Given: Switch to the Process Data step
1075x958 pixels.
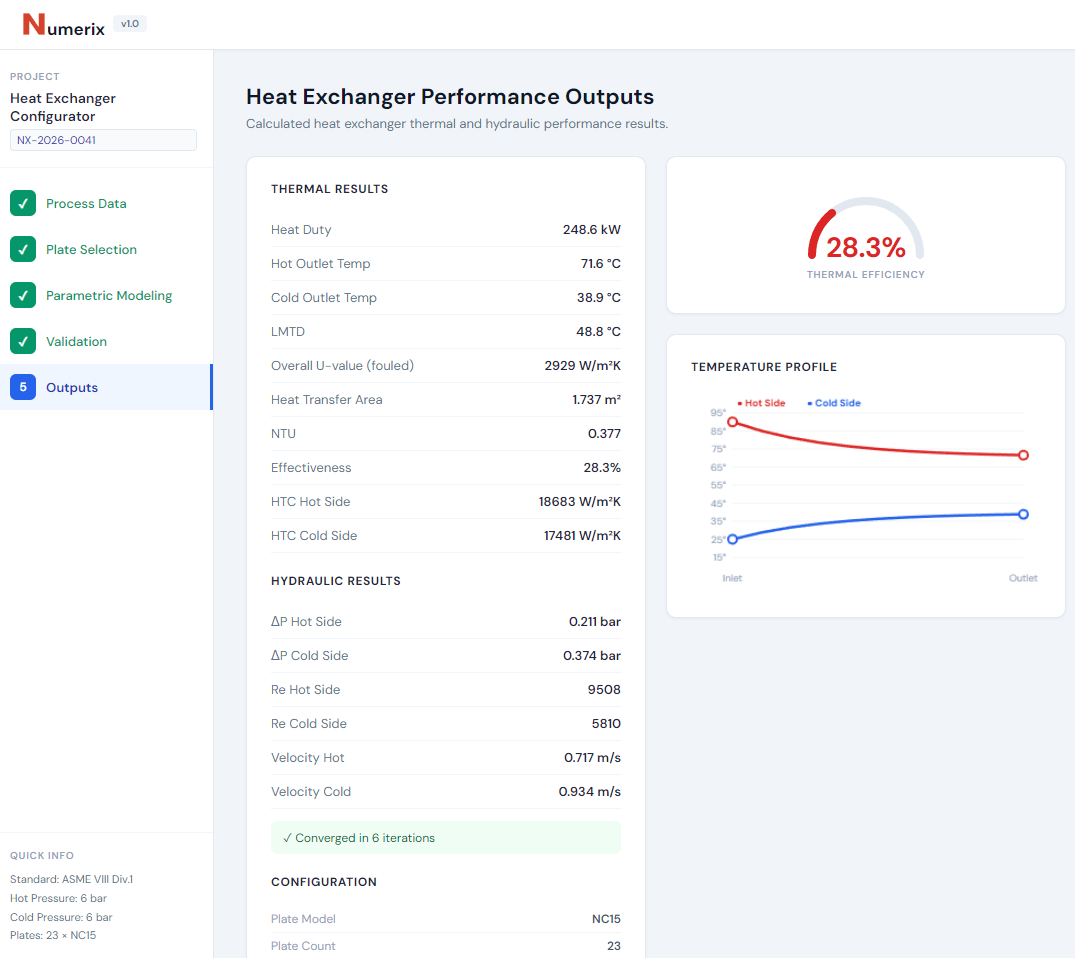Looking at the screenshot, I should (88, 203).
